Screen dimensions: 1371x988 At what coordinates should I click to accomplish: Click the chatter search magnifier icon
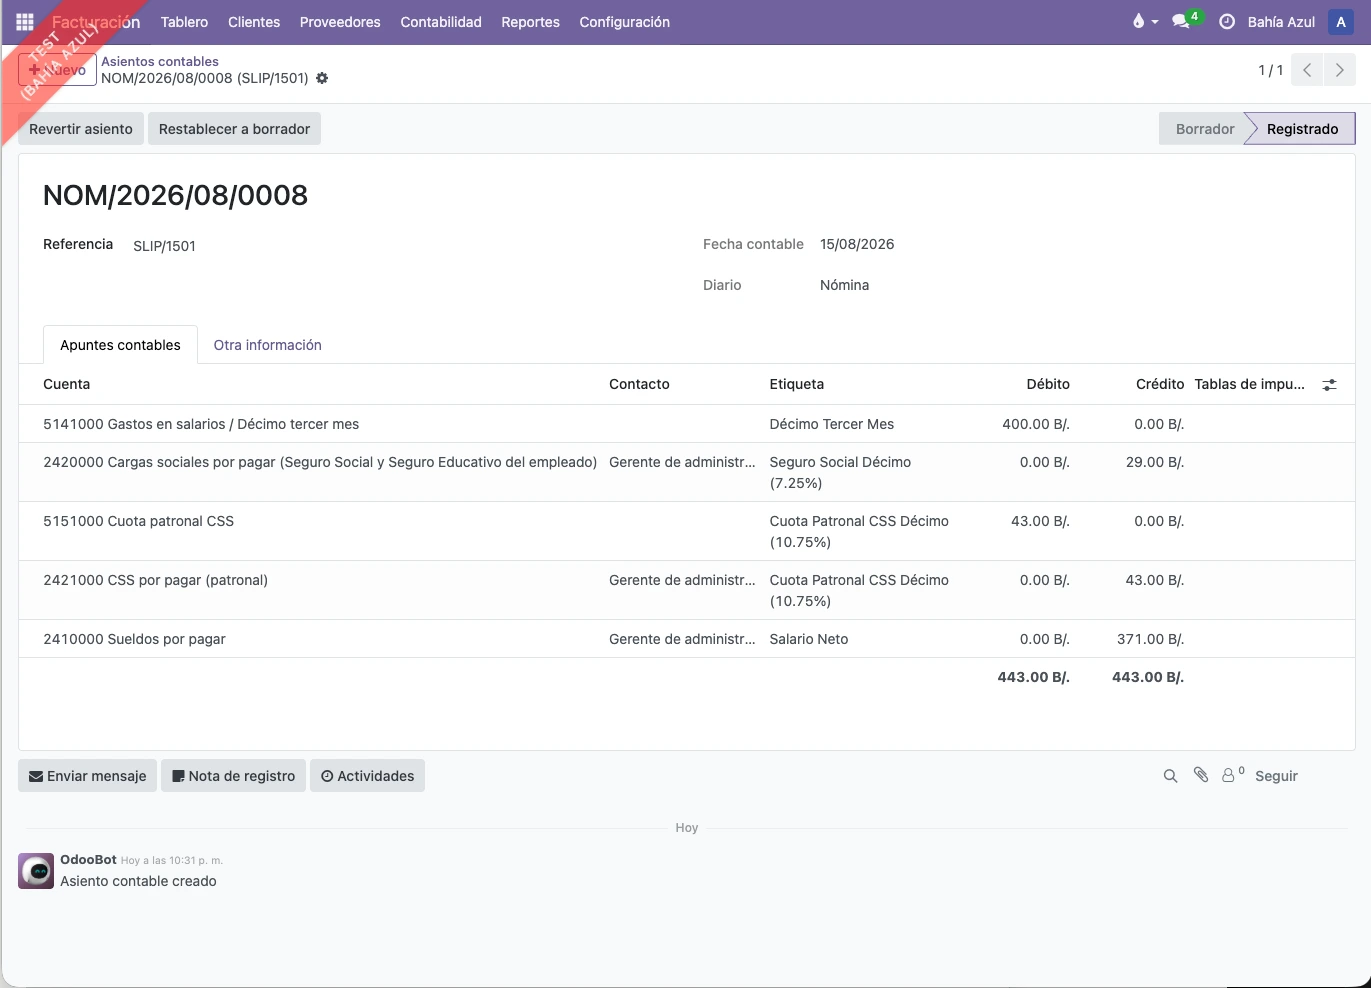[1170, 776]
